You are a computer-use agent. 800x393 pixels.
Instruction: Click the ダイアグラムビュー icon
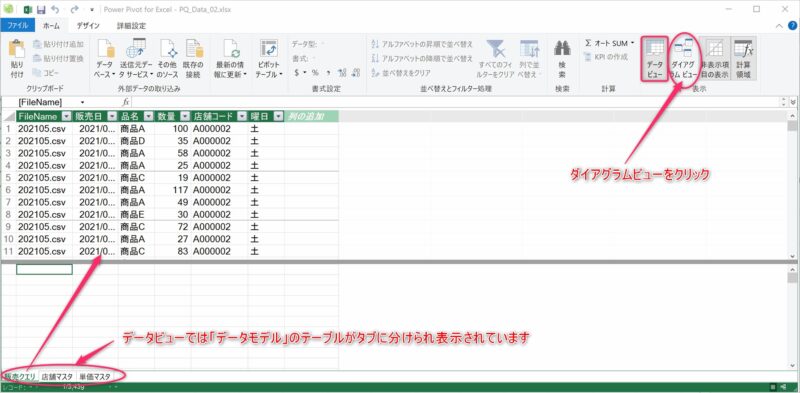pyautogui.click(x=683, y=49)
